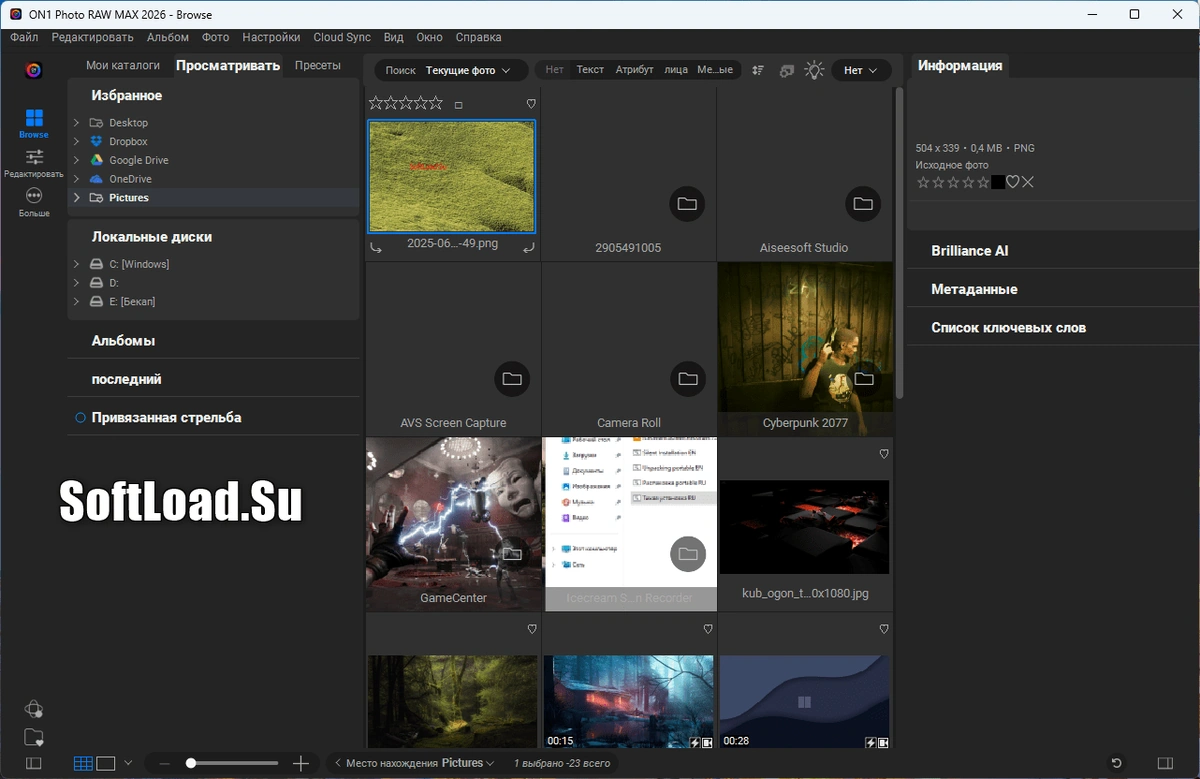Image resolution: width=1200 pixels, height=779 pixels.
Task: Rotate 2025-06 thumbnail right arrow icon
Action: (529, 247)
